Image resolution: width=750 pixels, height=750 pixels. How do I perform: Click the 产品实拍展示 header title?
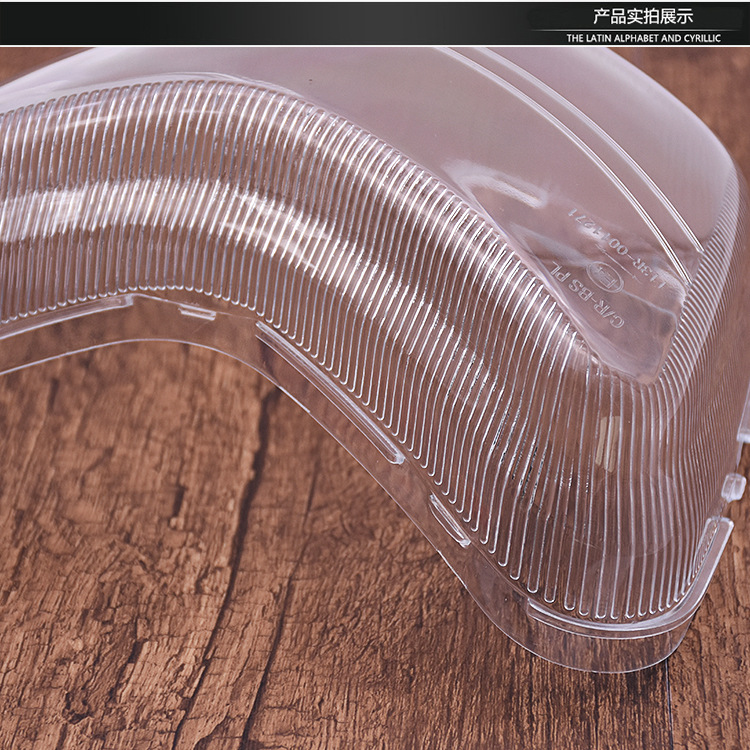(x=643, y=16)
